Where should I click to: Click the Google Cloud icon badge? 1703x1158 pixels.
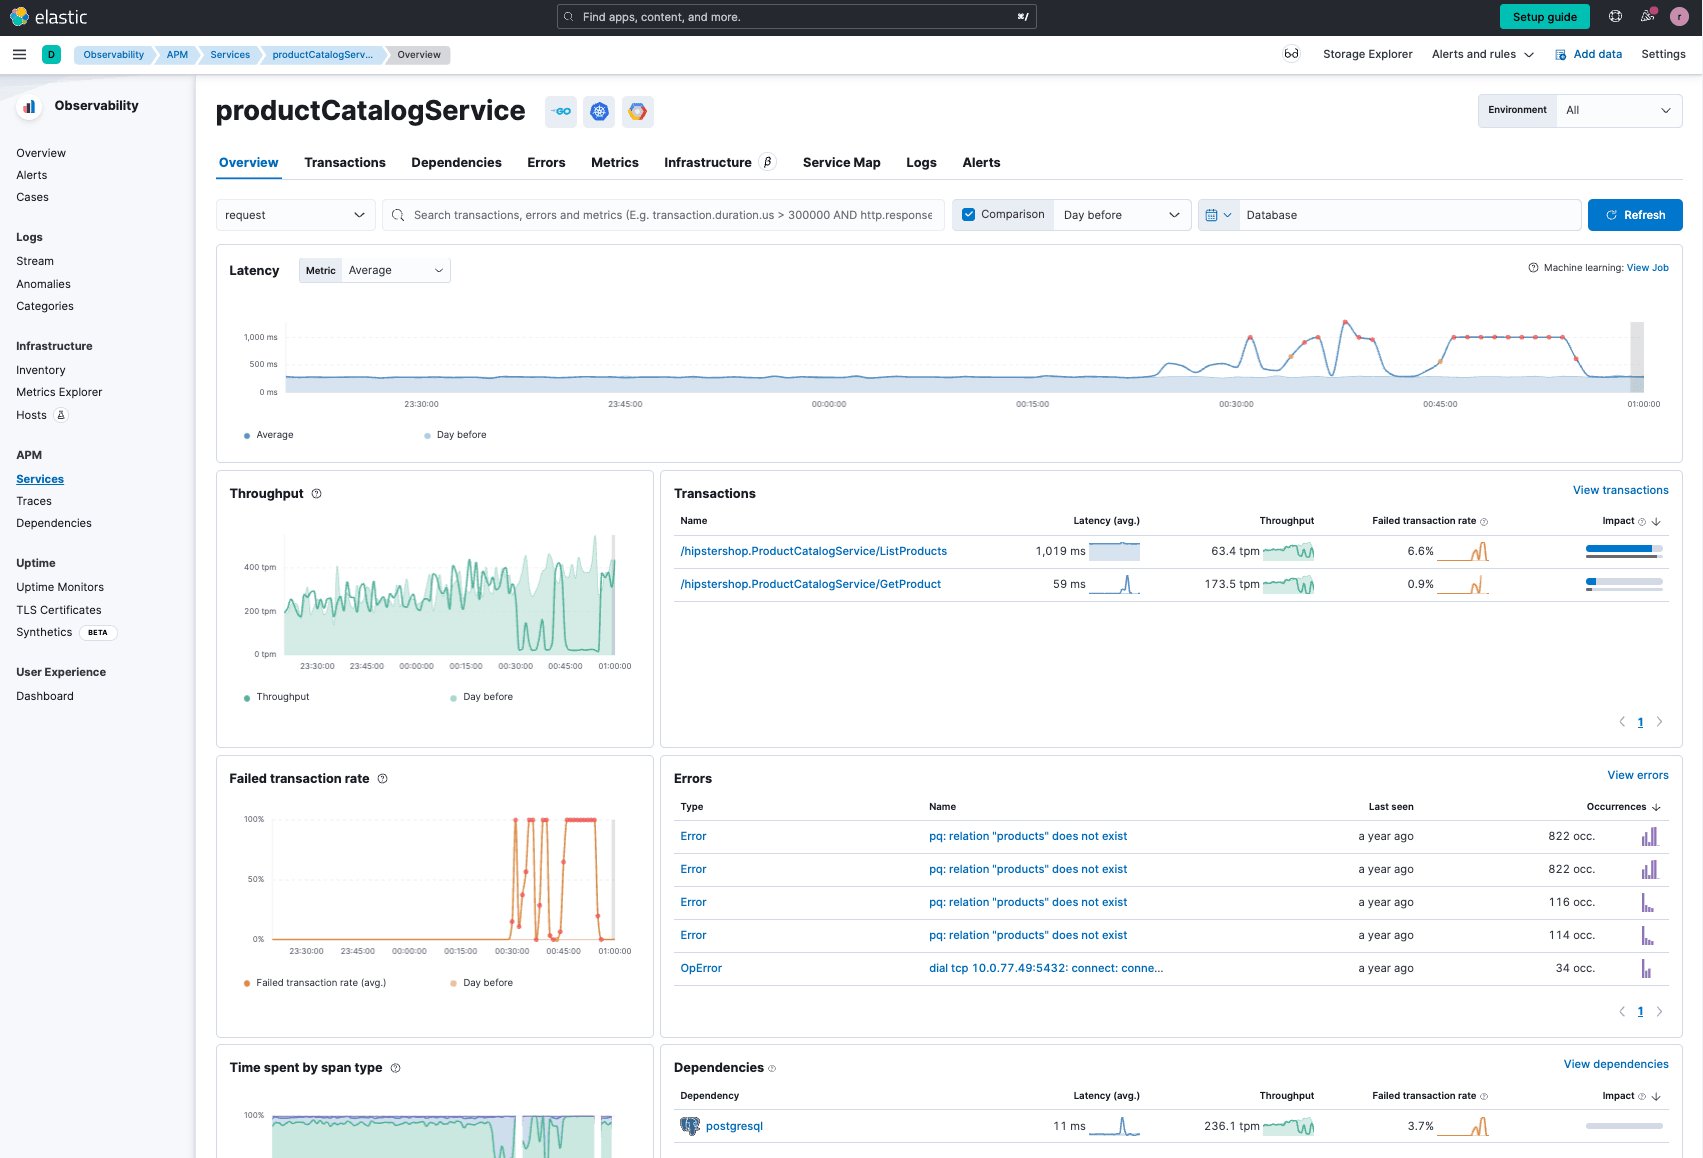tap(637, 112)
